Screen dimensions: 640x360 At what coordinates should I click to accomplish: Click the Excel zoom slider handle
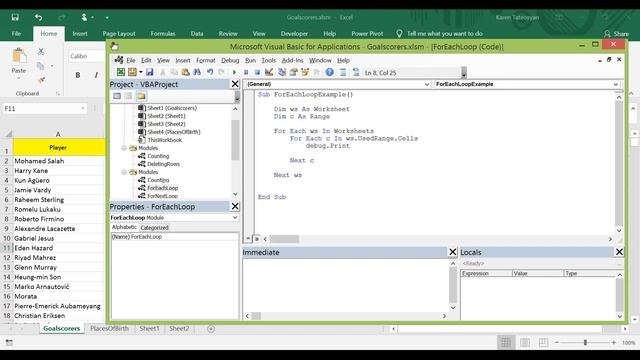[585, 342]
